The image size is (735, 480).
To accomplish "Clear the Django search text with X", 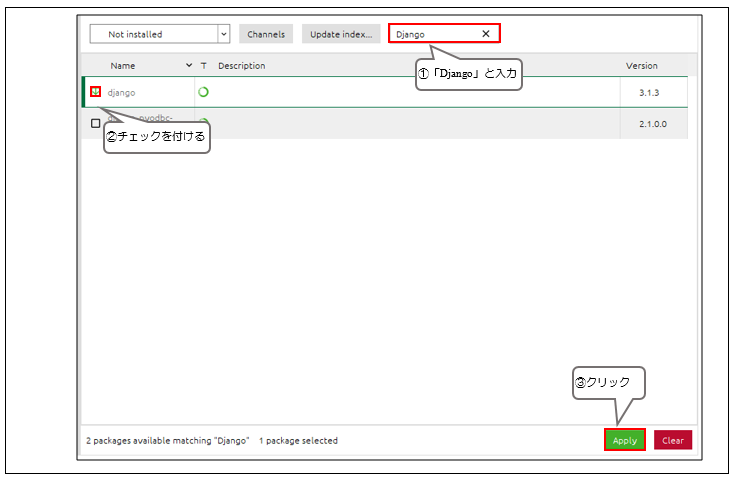I will 486,34.
